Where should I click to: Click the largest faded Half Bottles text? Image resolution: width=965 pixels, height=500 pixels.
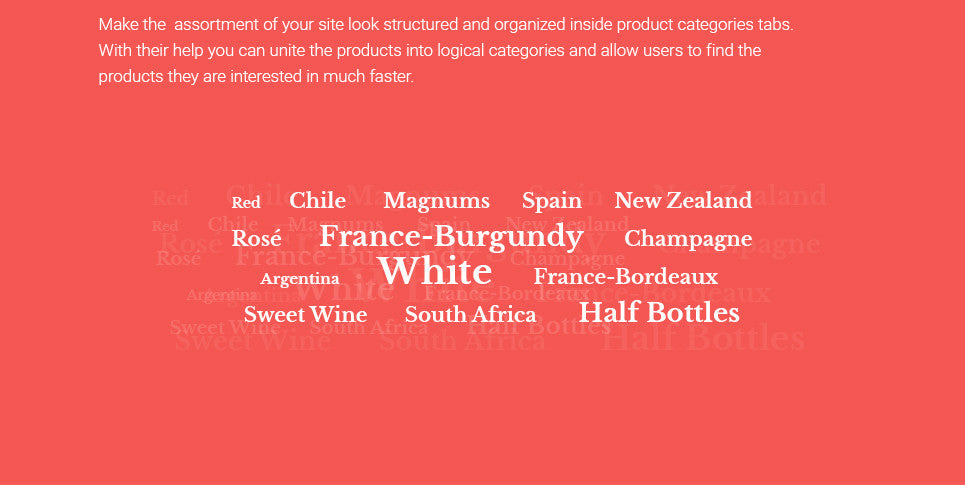click(703, 339)
